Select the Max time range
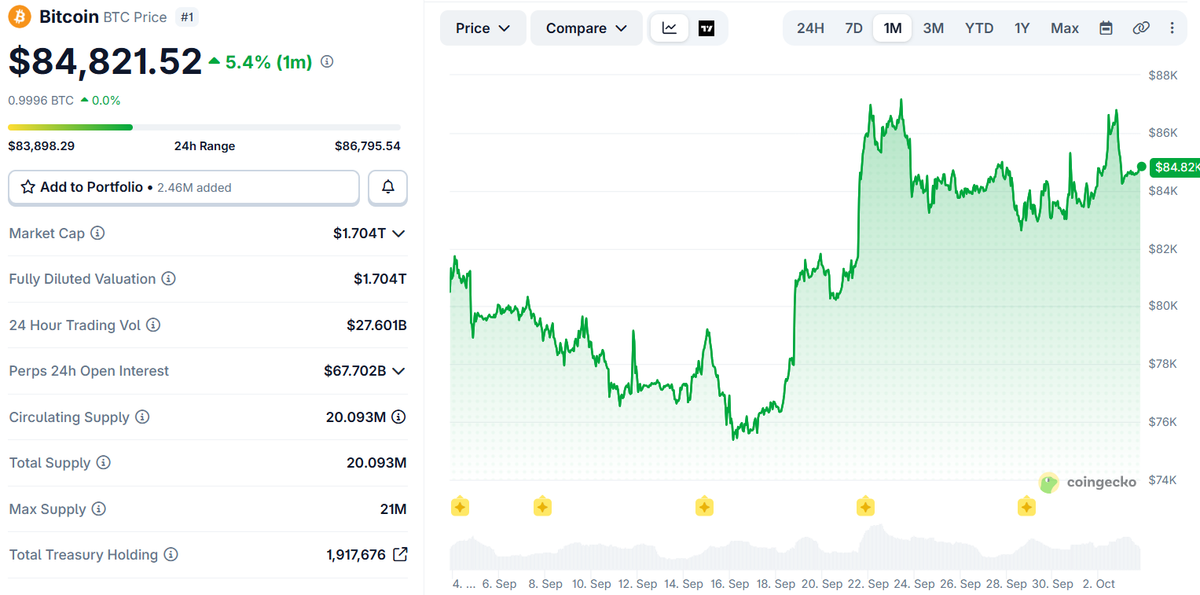 pos(1065,28)
